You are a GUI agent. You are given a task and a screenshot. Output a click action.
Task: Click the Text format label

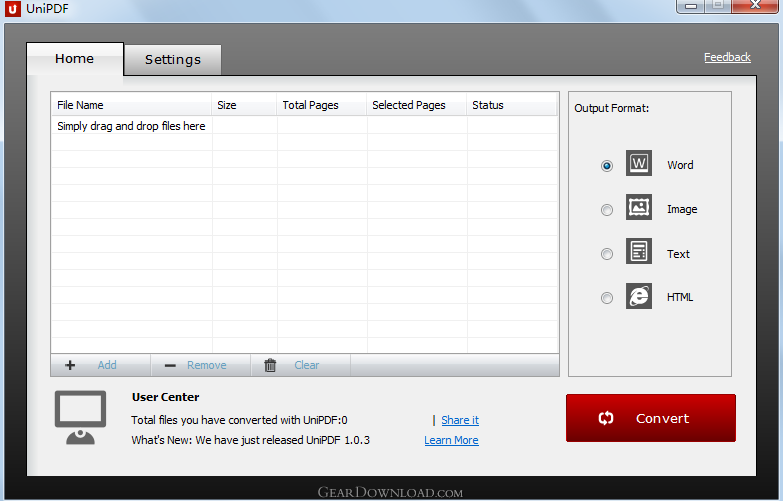point(678,254)
